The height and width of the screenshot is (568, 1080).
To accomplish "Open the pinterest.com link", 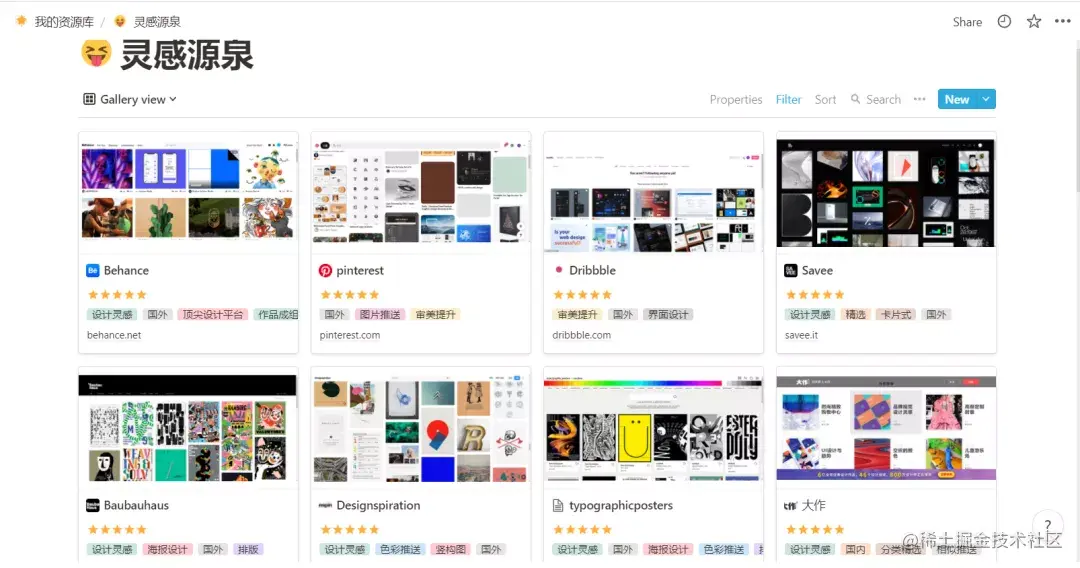I will [x=349, y=335].
